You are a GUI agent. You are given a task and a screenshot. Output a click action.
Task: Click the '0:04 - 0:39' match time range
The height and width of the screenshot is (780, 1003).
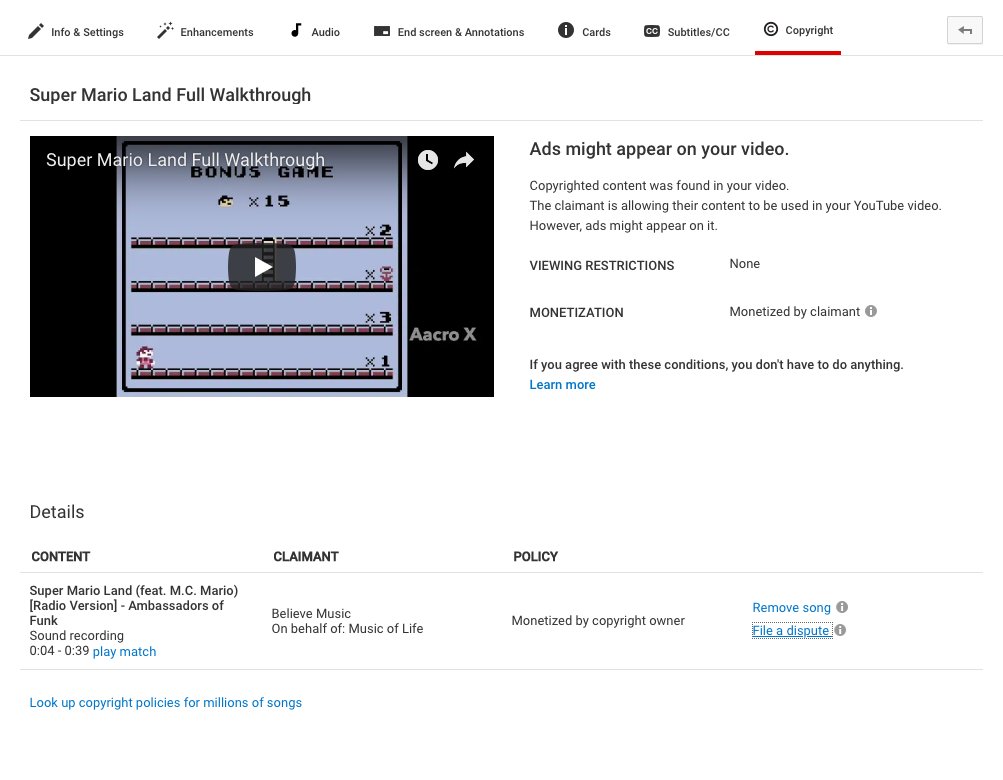click(59, 651)
